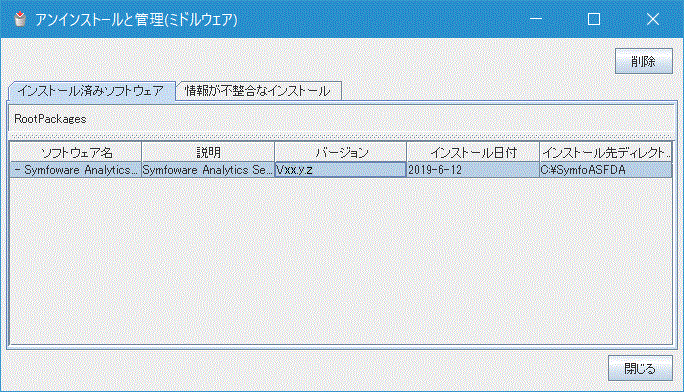This screenshot has width=684, height=392.
Task: Select the Symfoware Analytics Se.. description cell
Action: click(x=208, y=170)
